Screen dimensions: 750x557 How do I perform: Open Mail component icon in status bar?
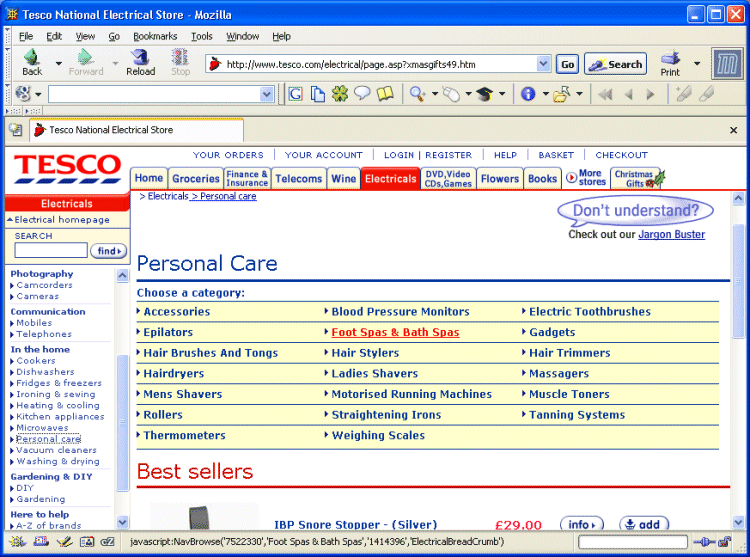pyautogui.click(x=41, y=542)
